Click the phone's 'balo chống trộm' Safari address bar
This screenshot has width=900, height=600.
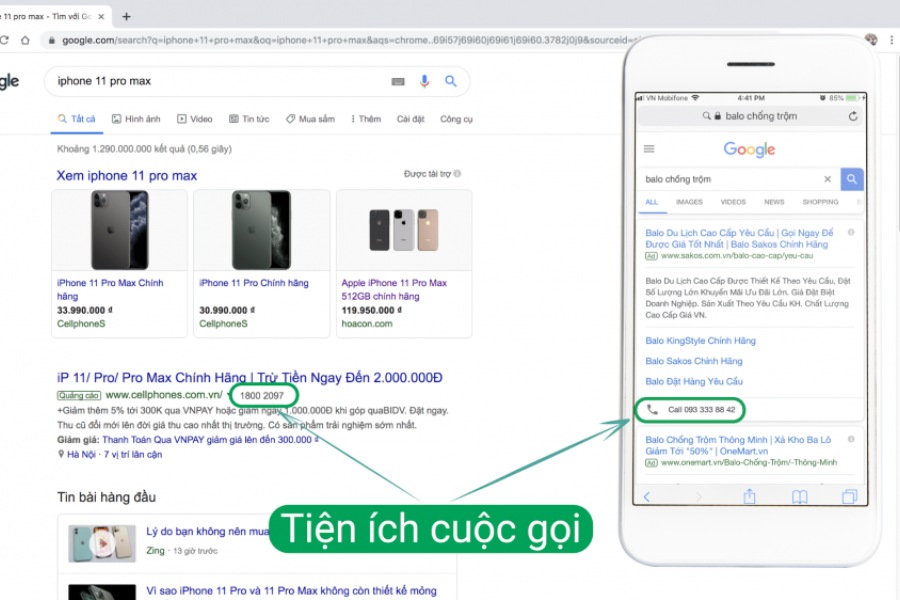click(x=750, y=116)
